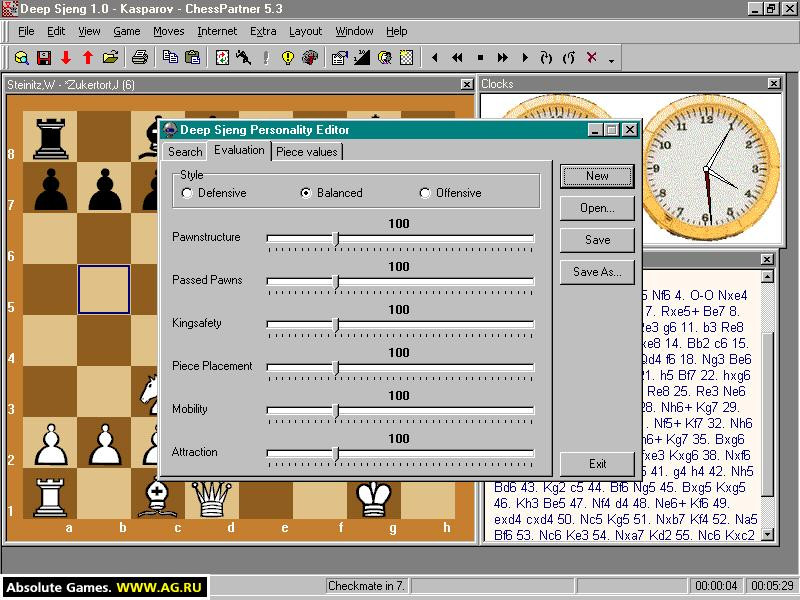The height and width of the screenshot is (600, 800).
Task: Click the red X toolbar icon
Action: 591,57
